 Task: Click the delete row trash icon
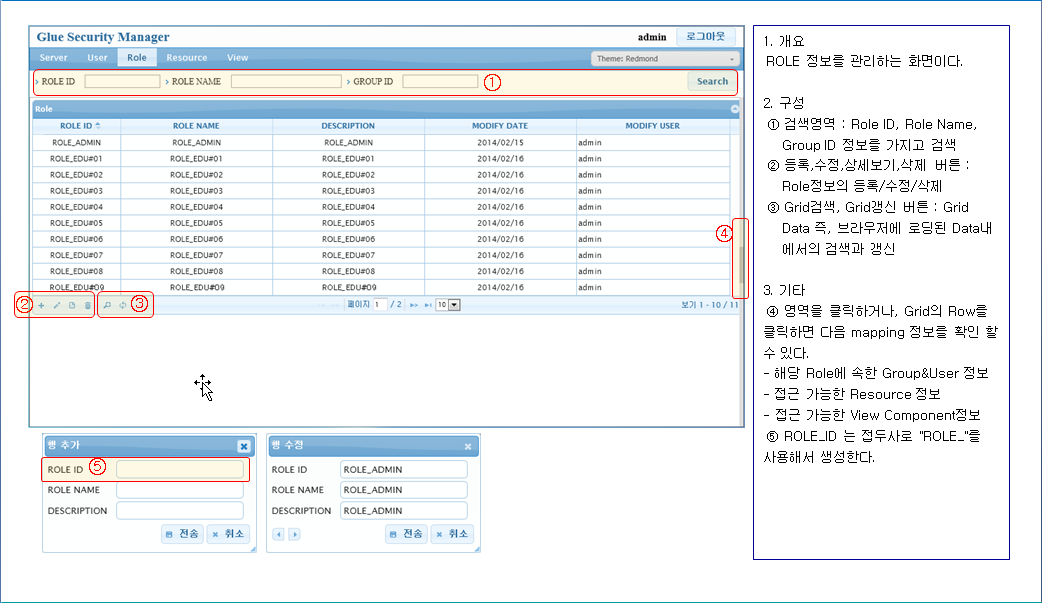point(87,304)
